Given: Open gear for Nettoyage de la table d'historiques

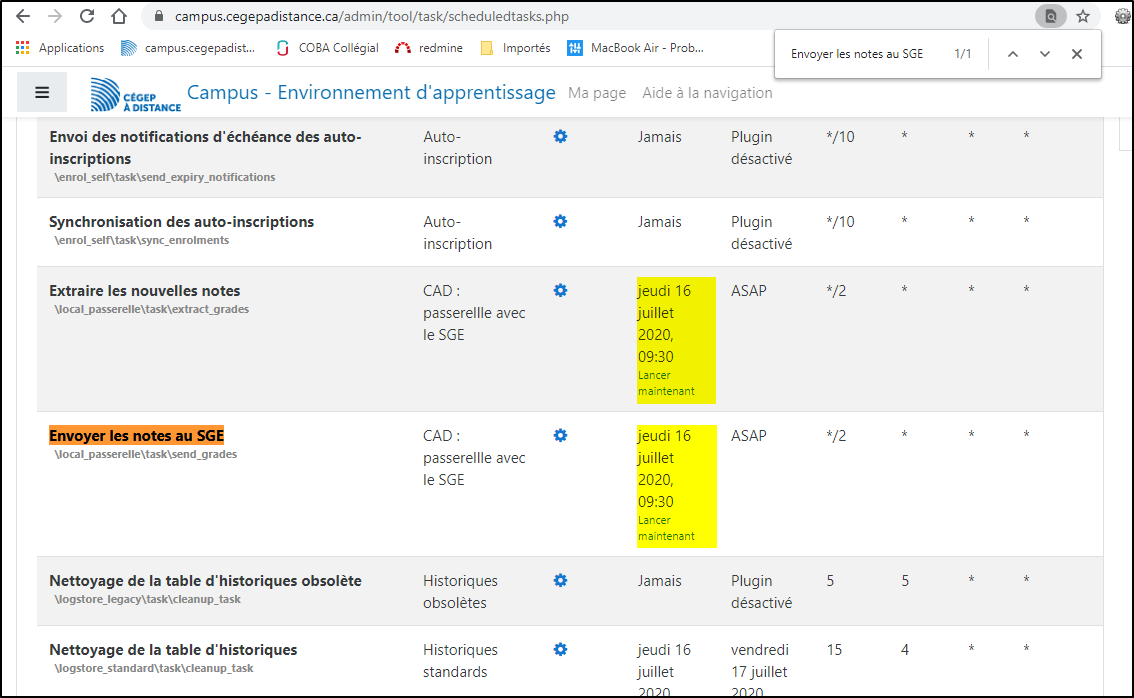Looking at the screenshot, I should [x=560, y=649].
